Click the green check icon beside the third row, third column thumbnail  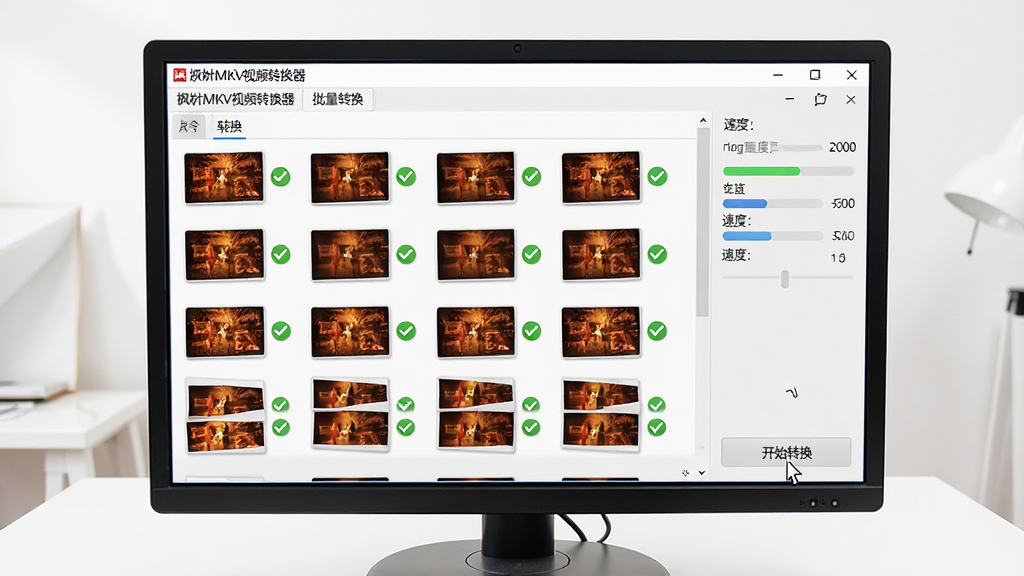point(532,331)
